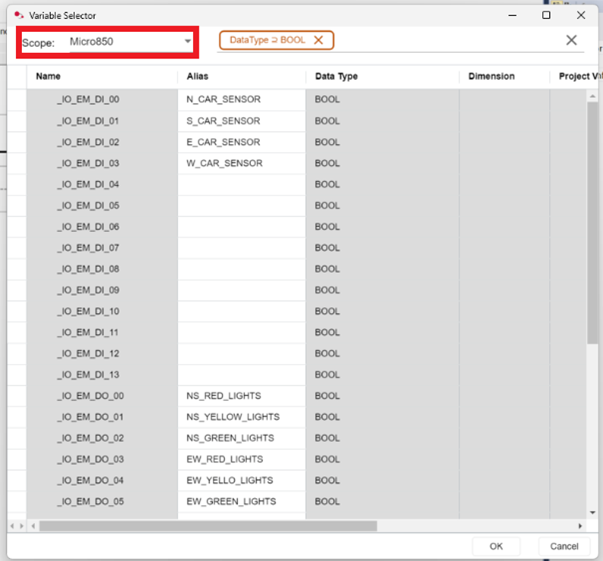This screenshot has height=561, width=603.
Task: Sort by the Name column header
Action: click(x=48, y=76)
